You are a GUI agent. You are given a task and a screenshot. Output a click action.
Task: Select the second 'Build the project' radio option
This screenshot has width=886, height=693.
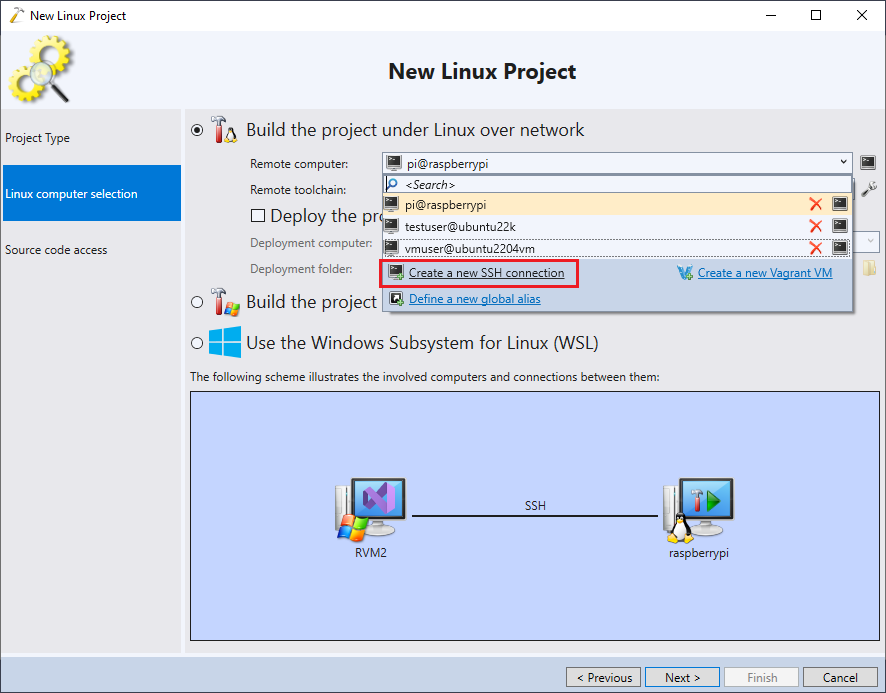[x=197, y=302]
